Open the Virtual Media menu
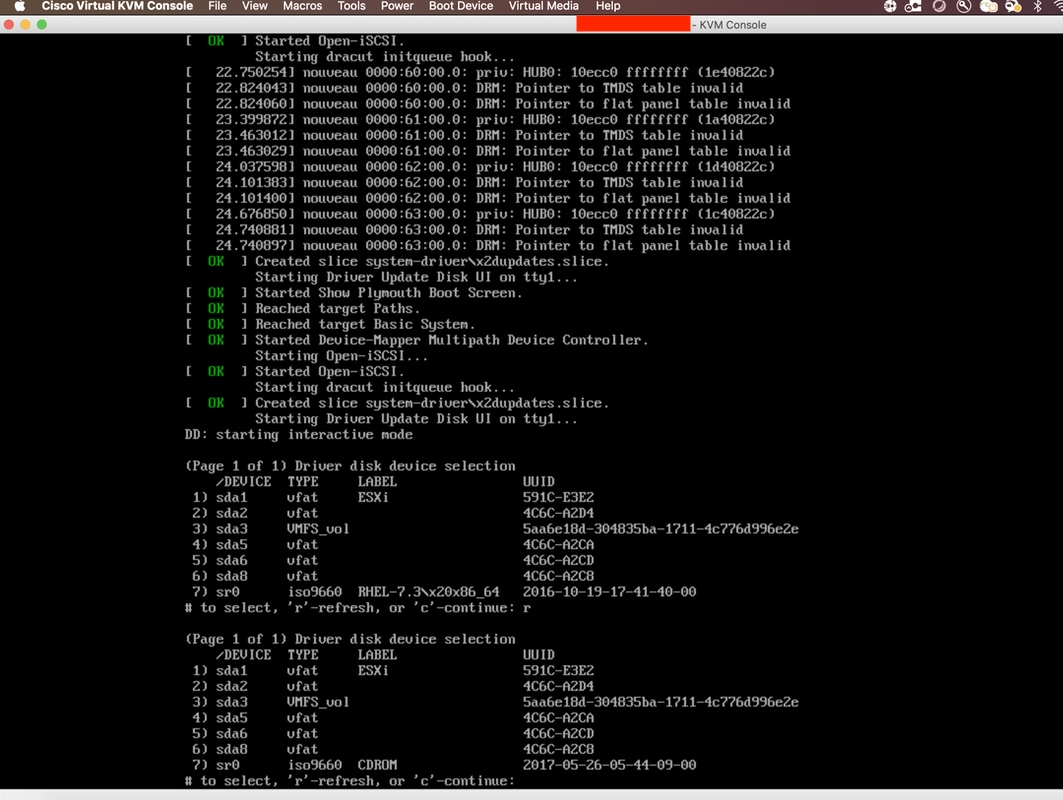 click(544, 6)
